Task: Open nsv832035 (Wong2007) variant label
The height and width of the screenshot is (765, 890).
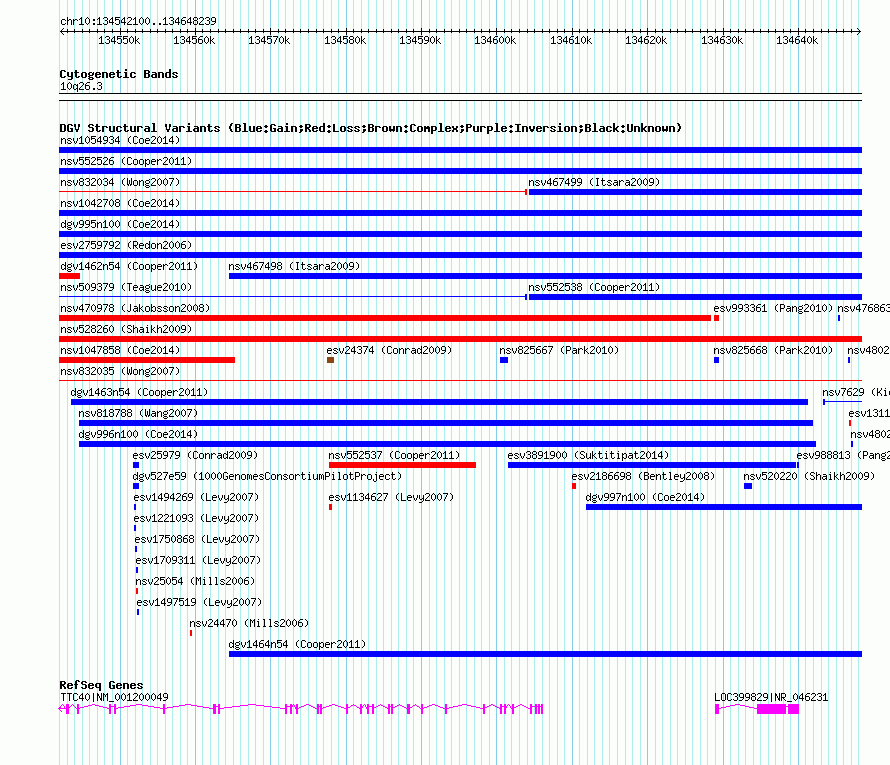Action: pyautogui.click(x=120, y=371)
